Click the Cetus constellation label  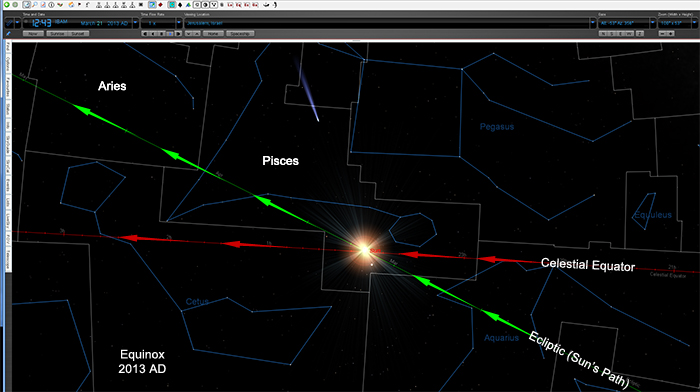pyautogui.click(x=197, y=302)
